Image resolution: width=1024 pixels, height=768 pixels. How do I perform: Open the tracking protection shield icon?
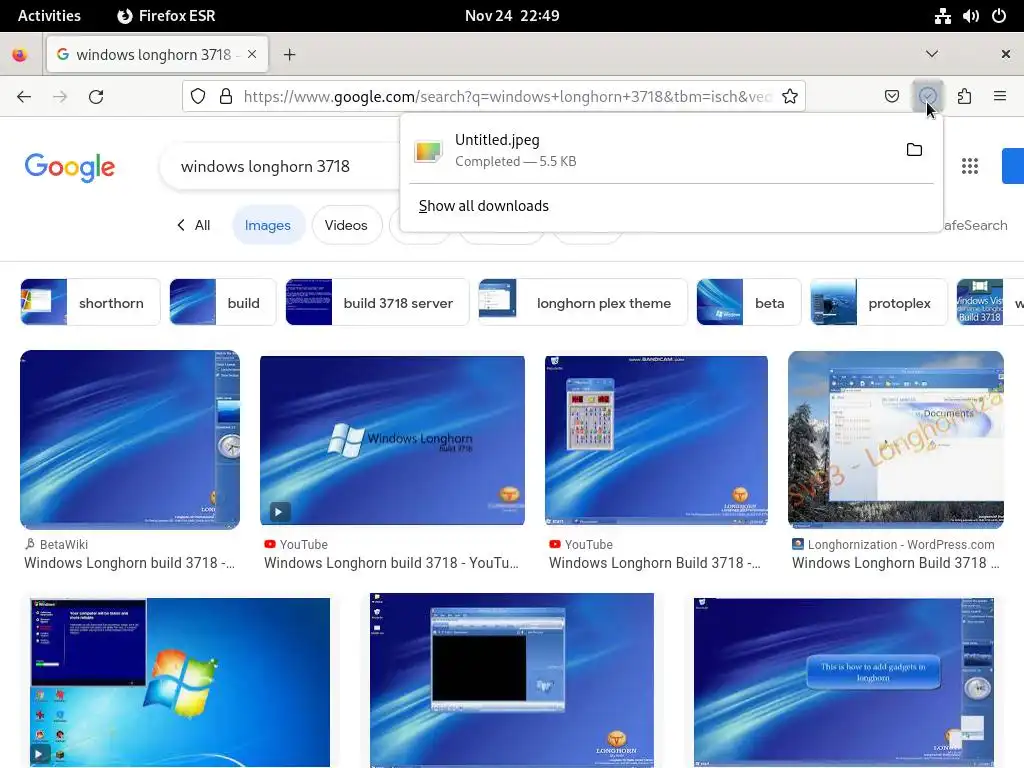click(198, 97)
